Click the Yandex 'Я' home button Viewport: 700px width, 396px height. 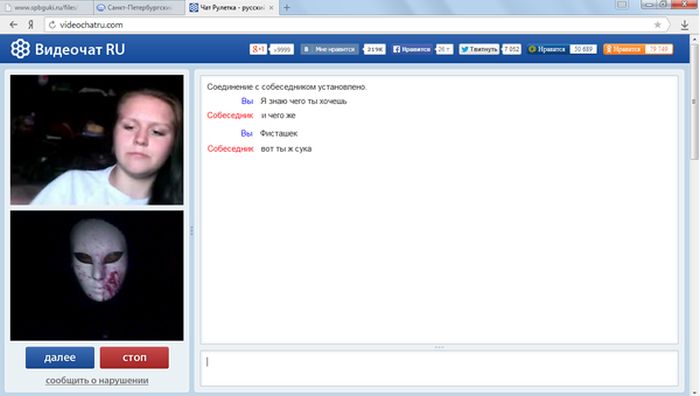[31, 25]
